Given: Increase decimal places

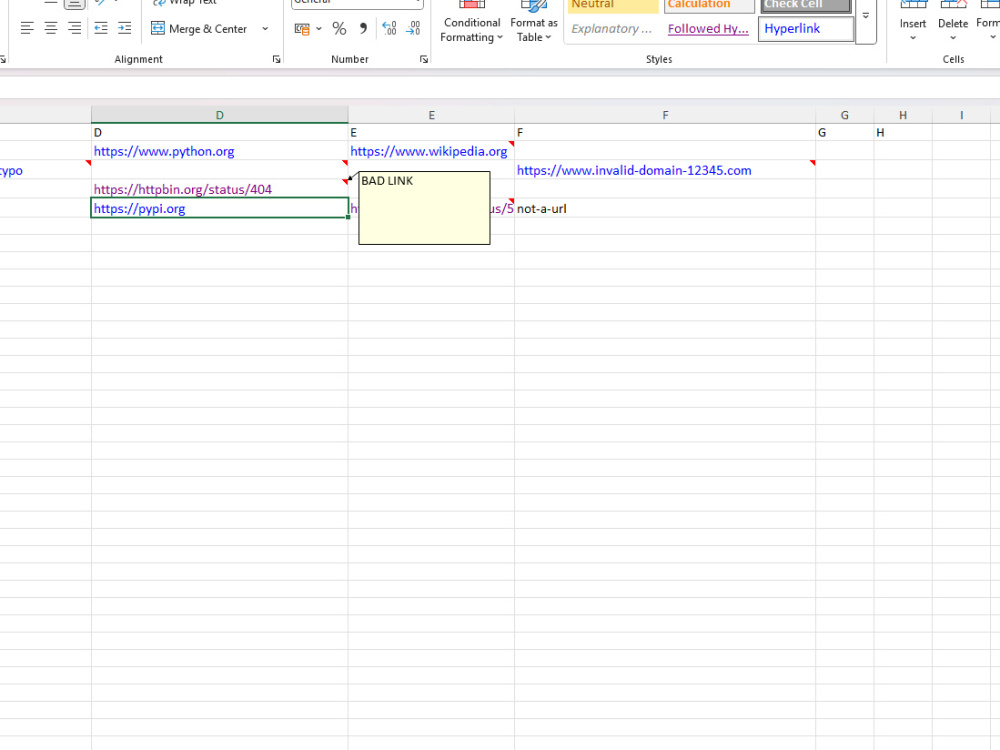Looking at the screenshot, I should [389, 29].
